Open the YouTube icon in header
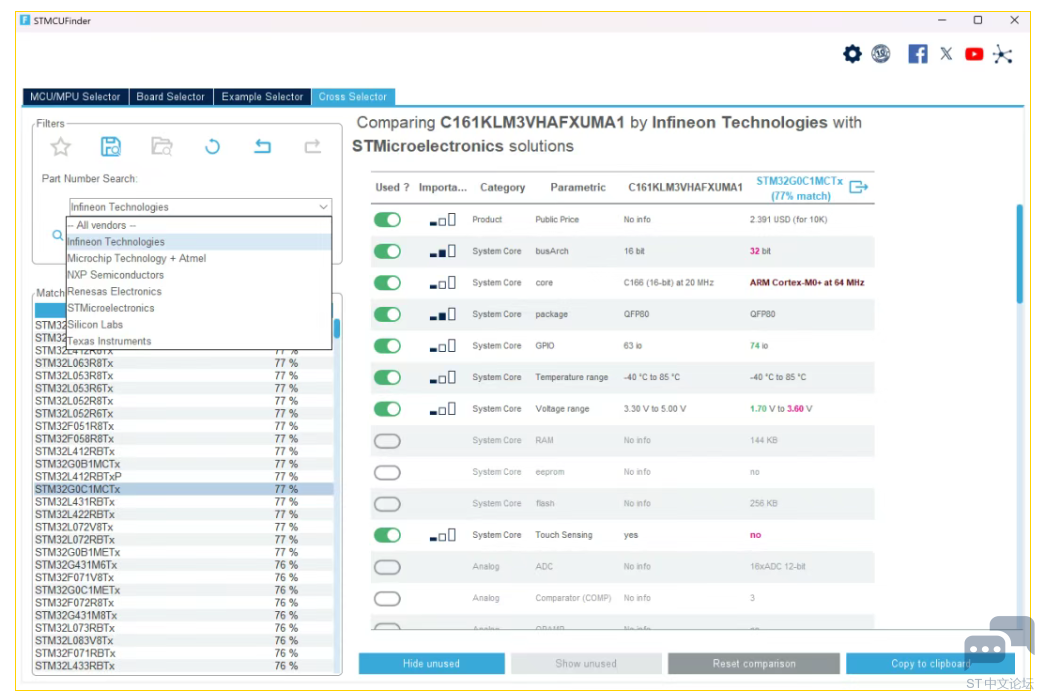Viewport: 1043px width, 699px height. click(x=974, y=54)
